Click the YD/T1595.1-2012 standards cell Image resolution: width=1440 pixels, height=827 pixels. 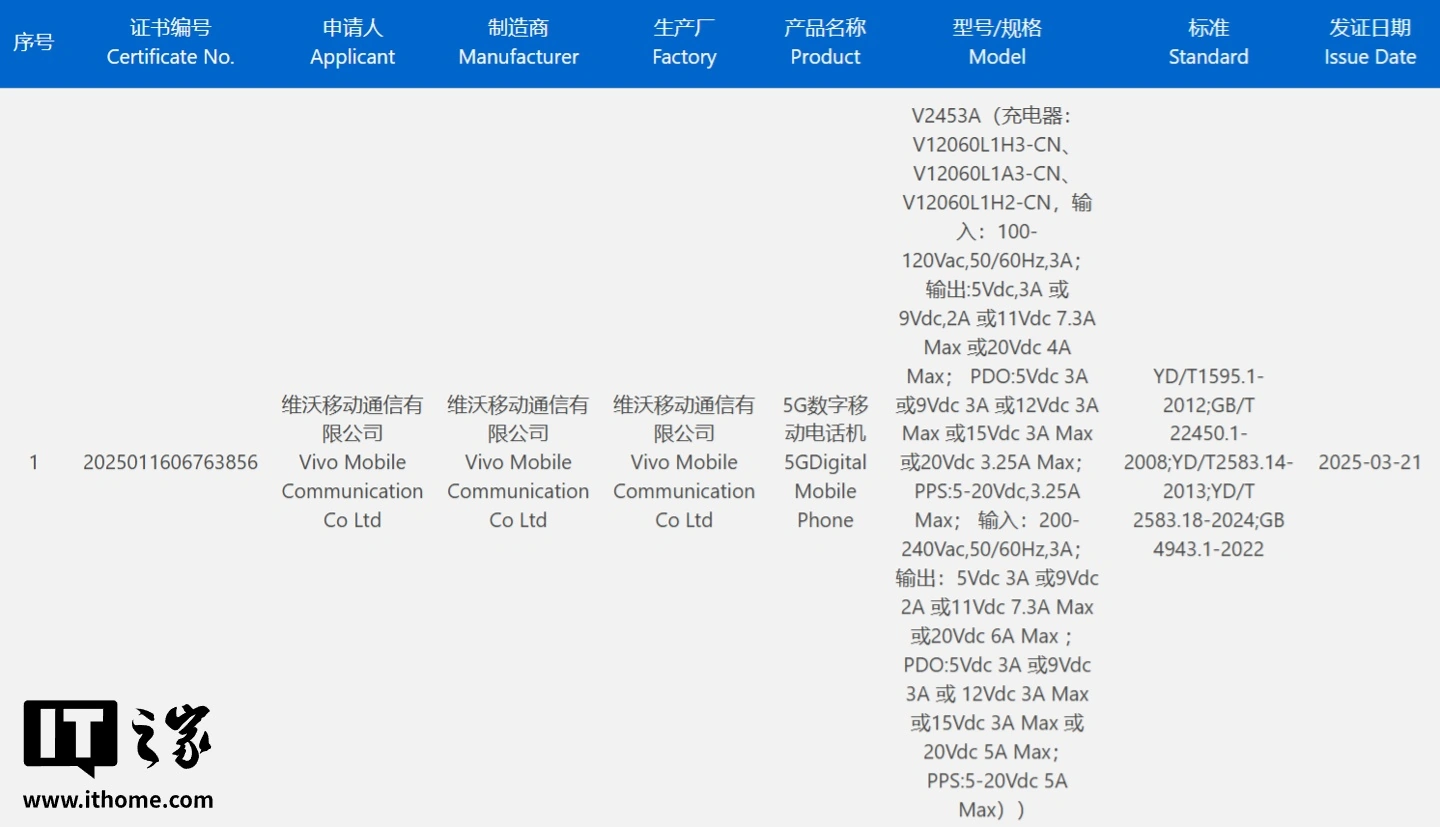(x=1208, y=462)
